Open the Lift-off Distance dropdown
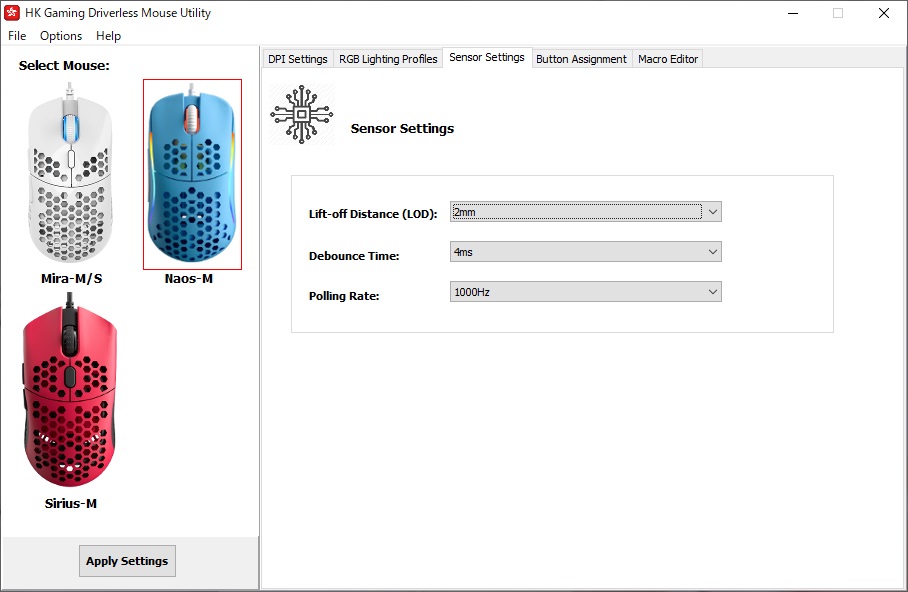Screen dimensions: 908x592 pyautogui.click(x=585, y=212)
